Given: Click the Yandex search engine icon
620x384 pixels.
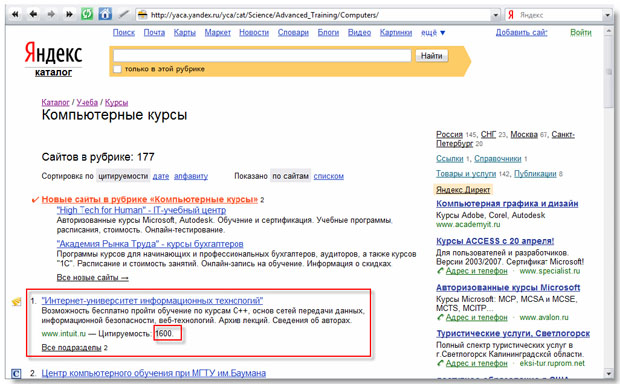Looking at the screenshot, I should (x=510, y=15).
